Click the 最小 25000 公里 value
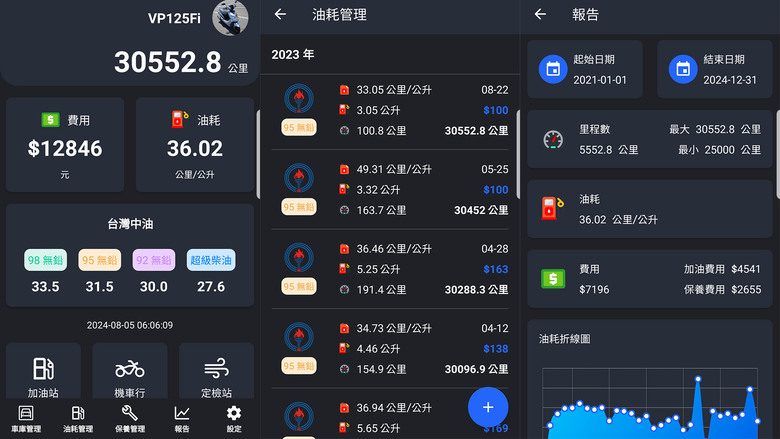780x439 pixels. (x=719, y=150)
